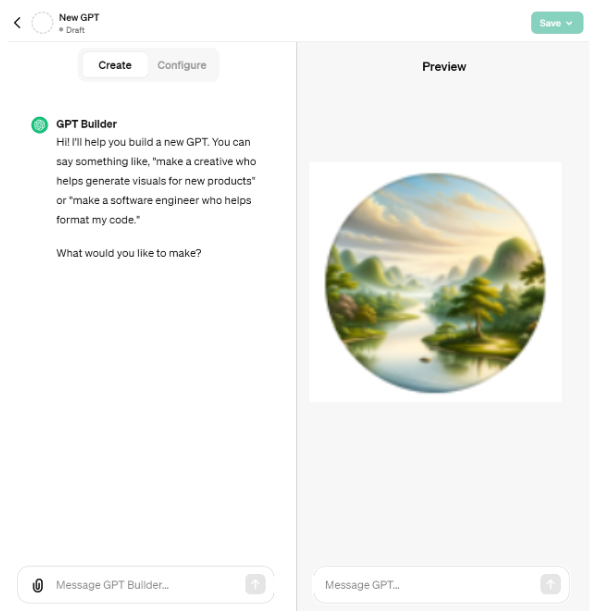Click the GPT Builder greeting message text
Viewport: 591px width, 615px height.
[156, 181]
